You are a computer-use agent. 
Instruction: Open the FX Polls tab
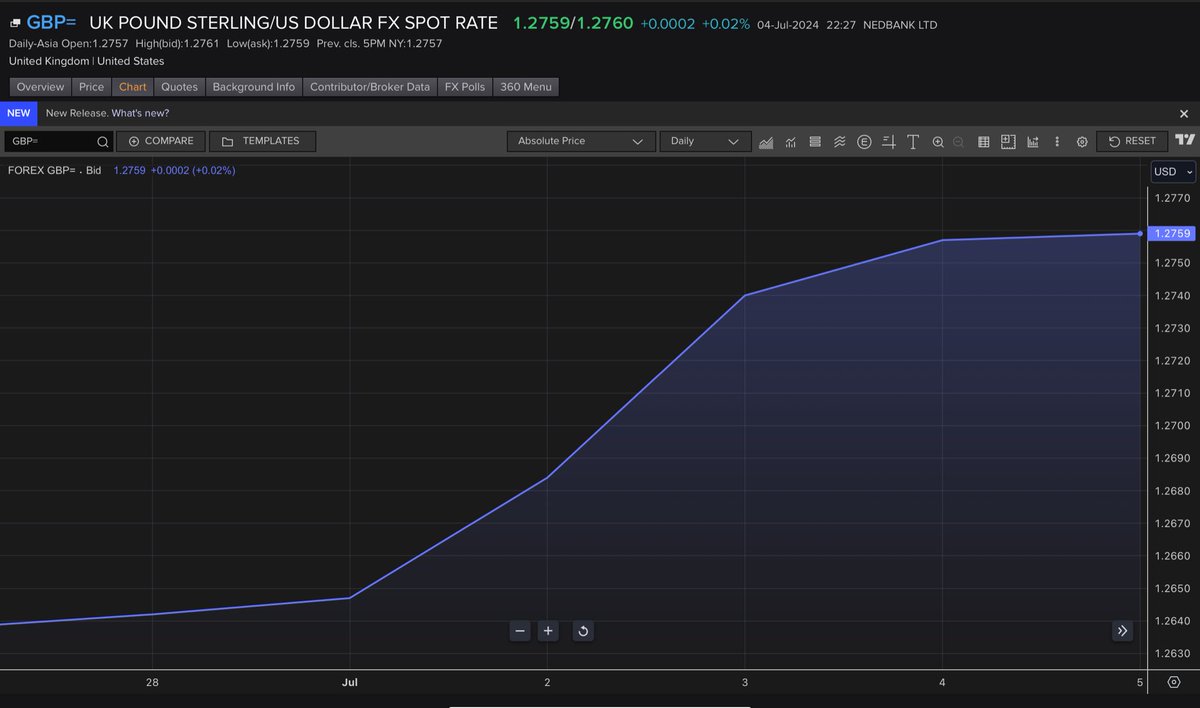pyautogui.click(x=465, y=87)
